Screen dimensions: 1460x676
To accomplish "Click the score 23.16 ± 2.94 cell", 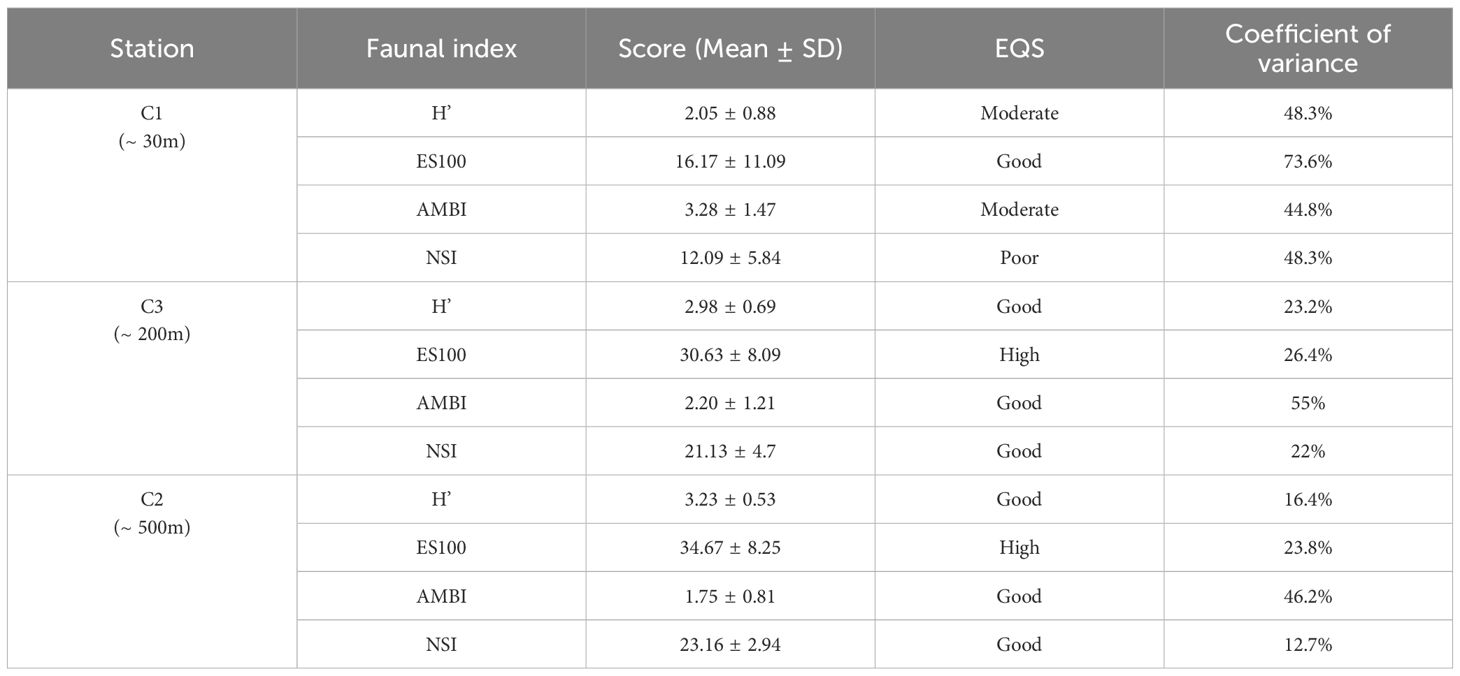I will (730, 645).
